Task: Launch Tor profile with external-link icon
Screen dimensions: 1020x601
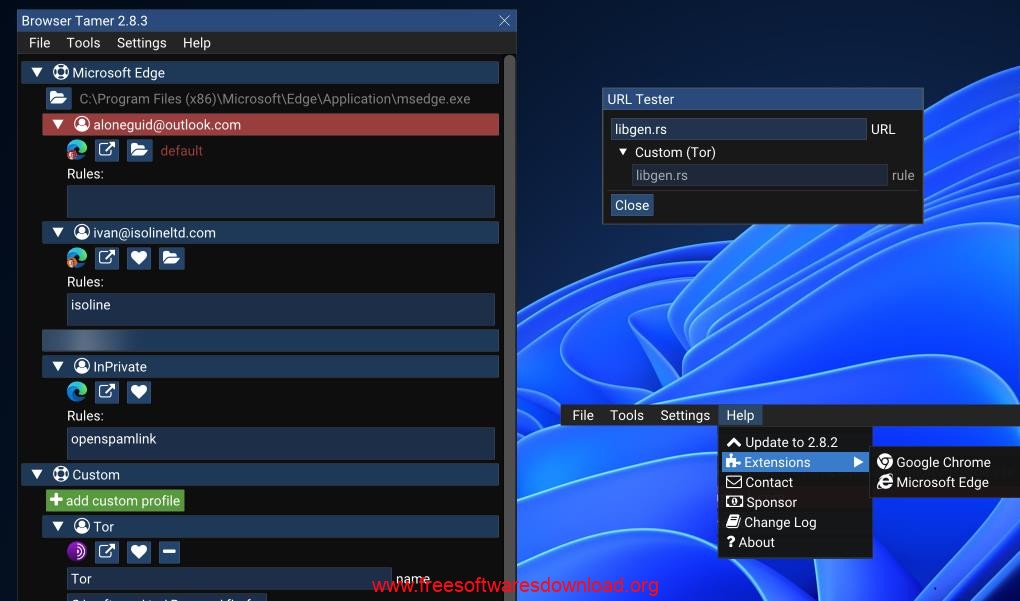Action: click(x=107, y=552)
